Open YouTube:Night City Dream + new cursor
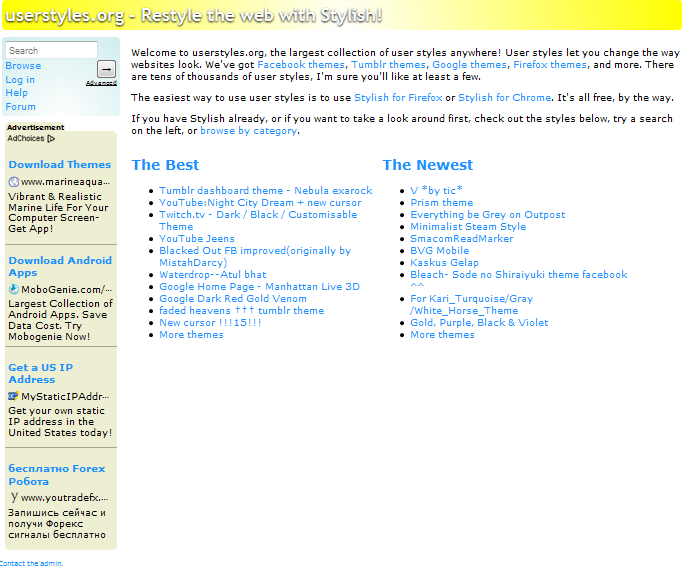The image size is (685, 569). click(260, 203)
